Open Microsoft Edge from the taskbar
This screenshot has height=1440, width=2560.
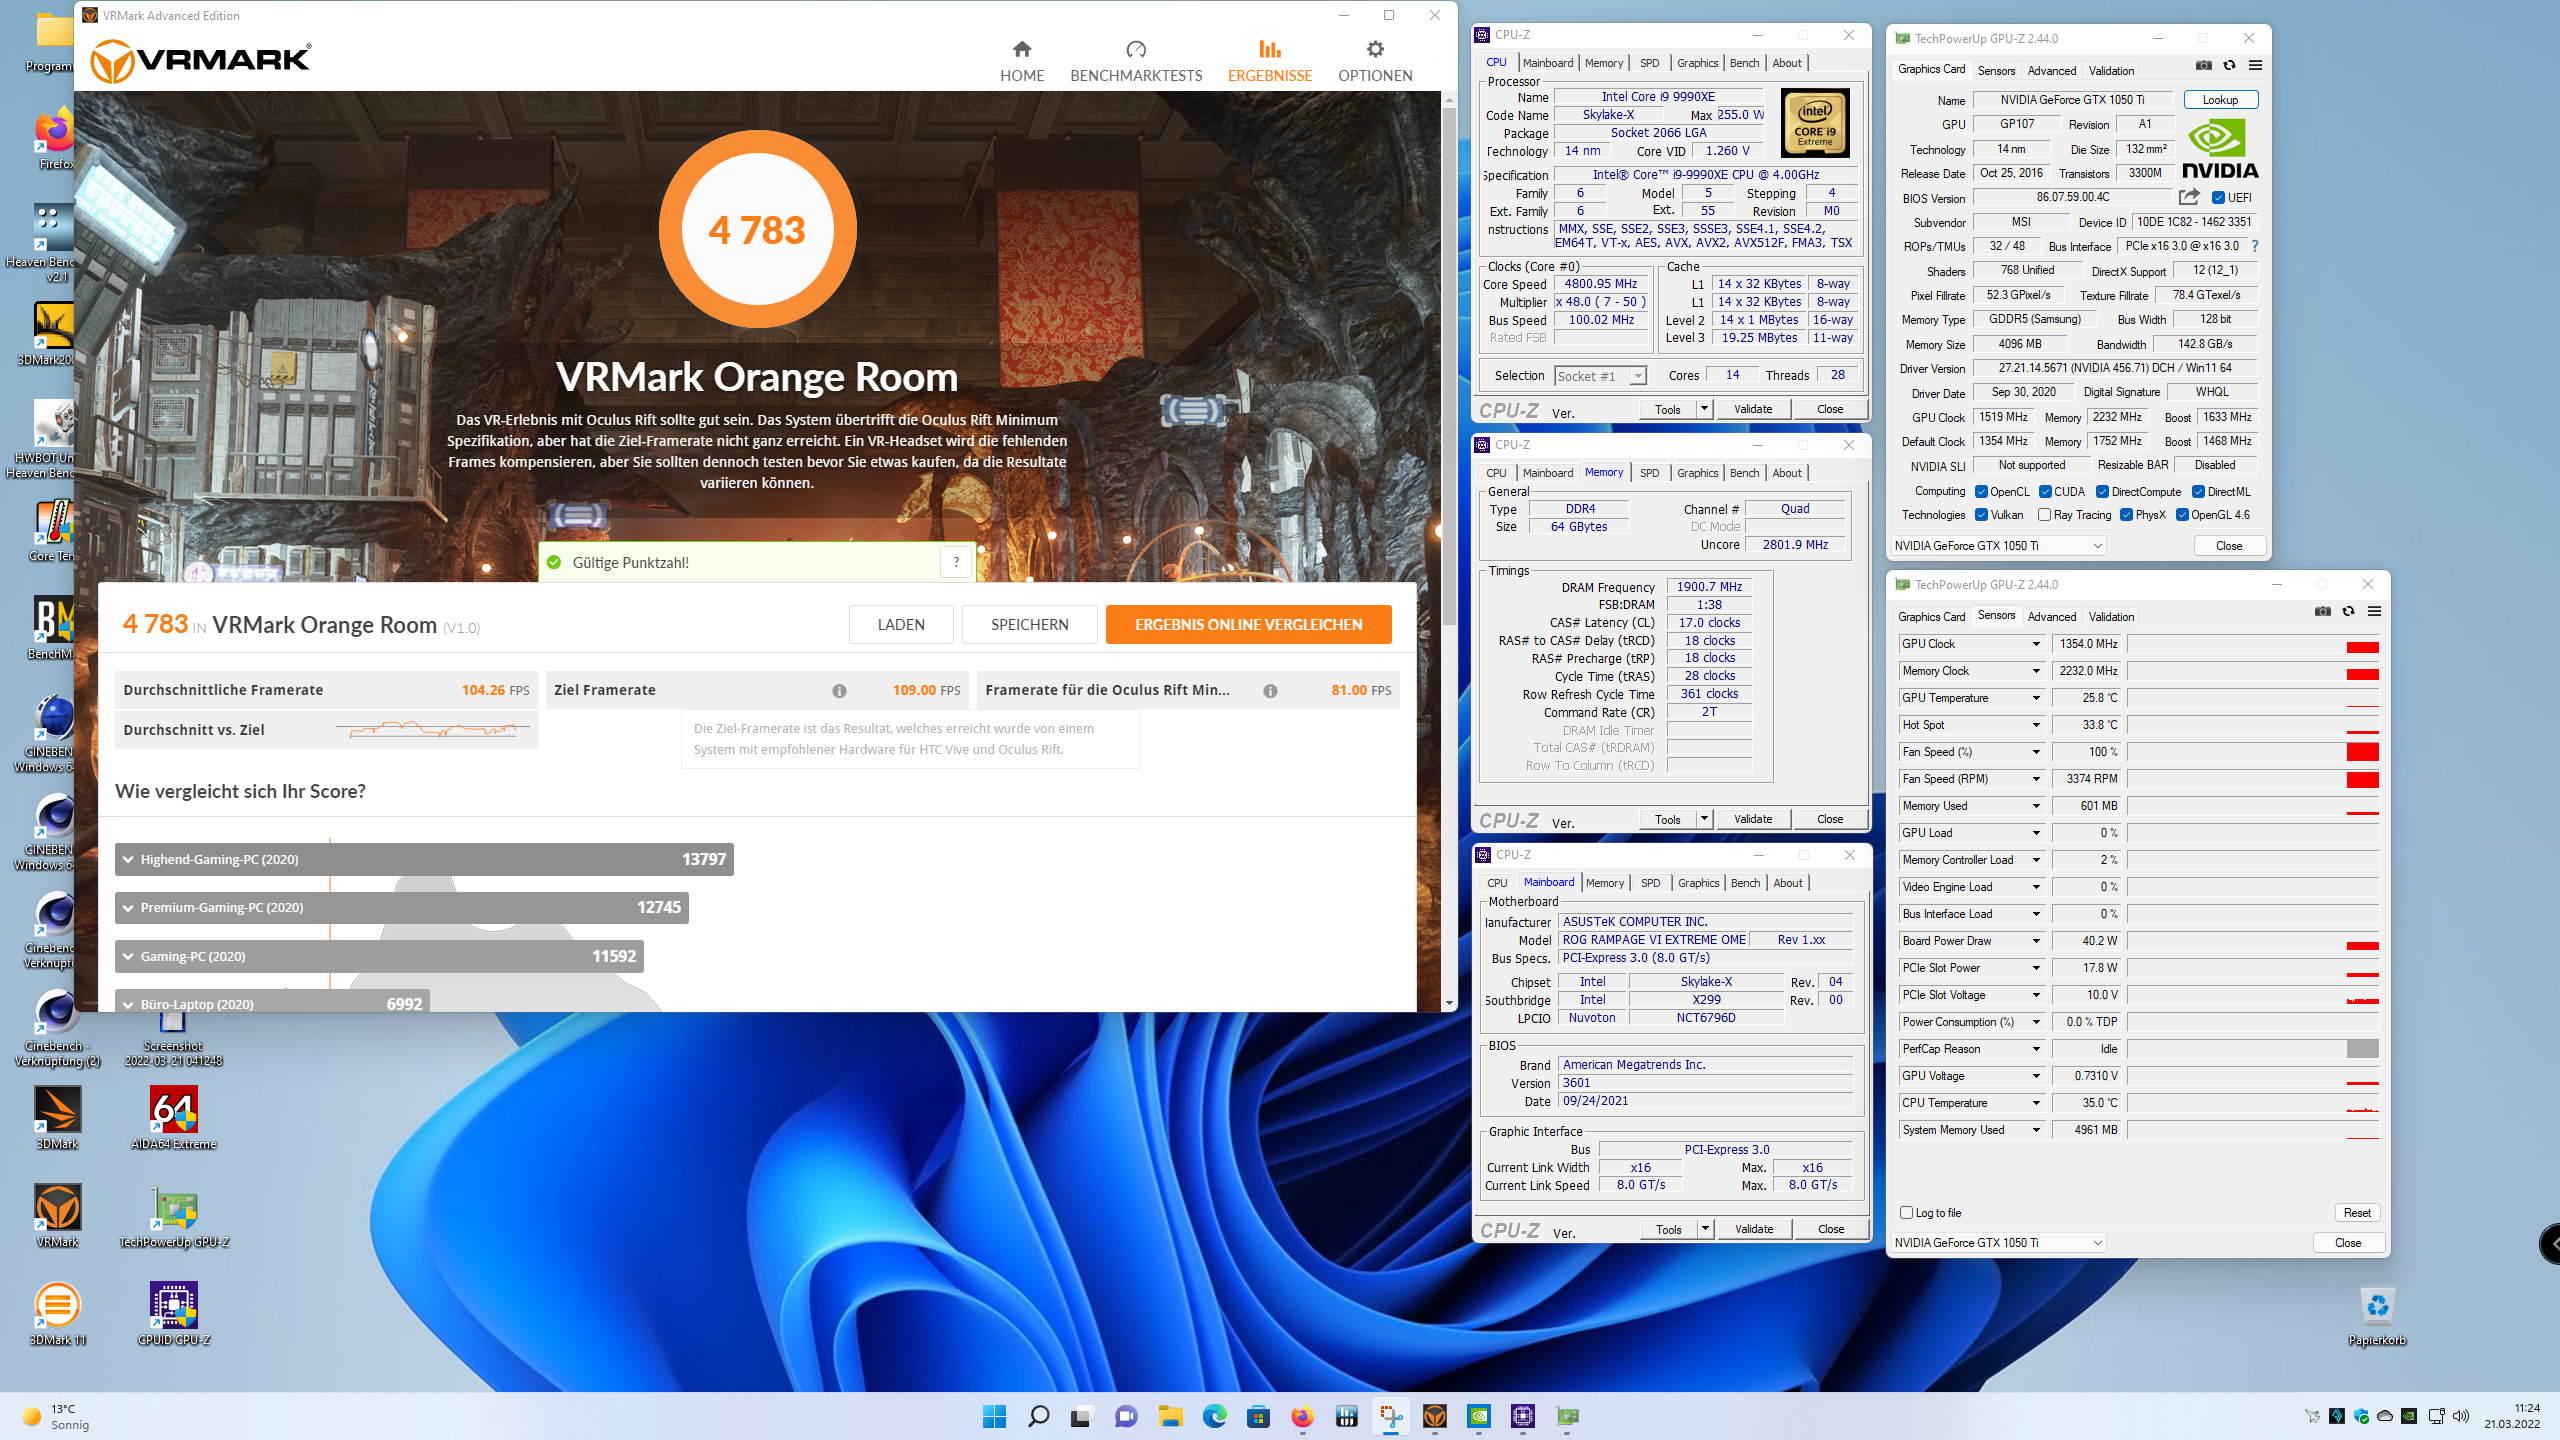[x=1214, y=1416]
